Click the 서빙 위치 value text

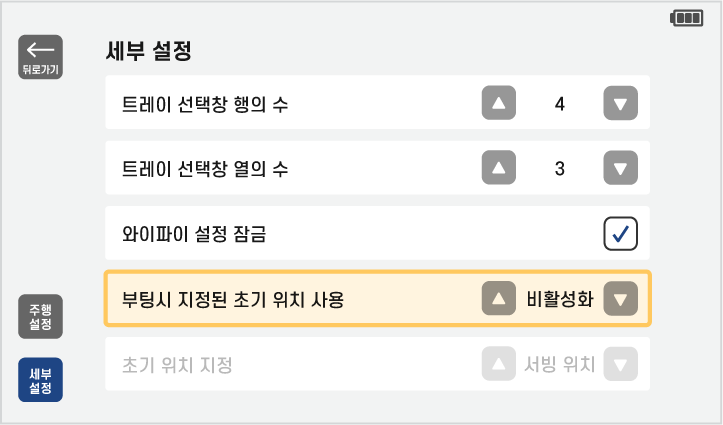click(x=559, y=364)
